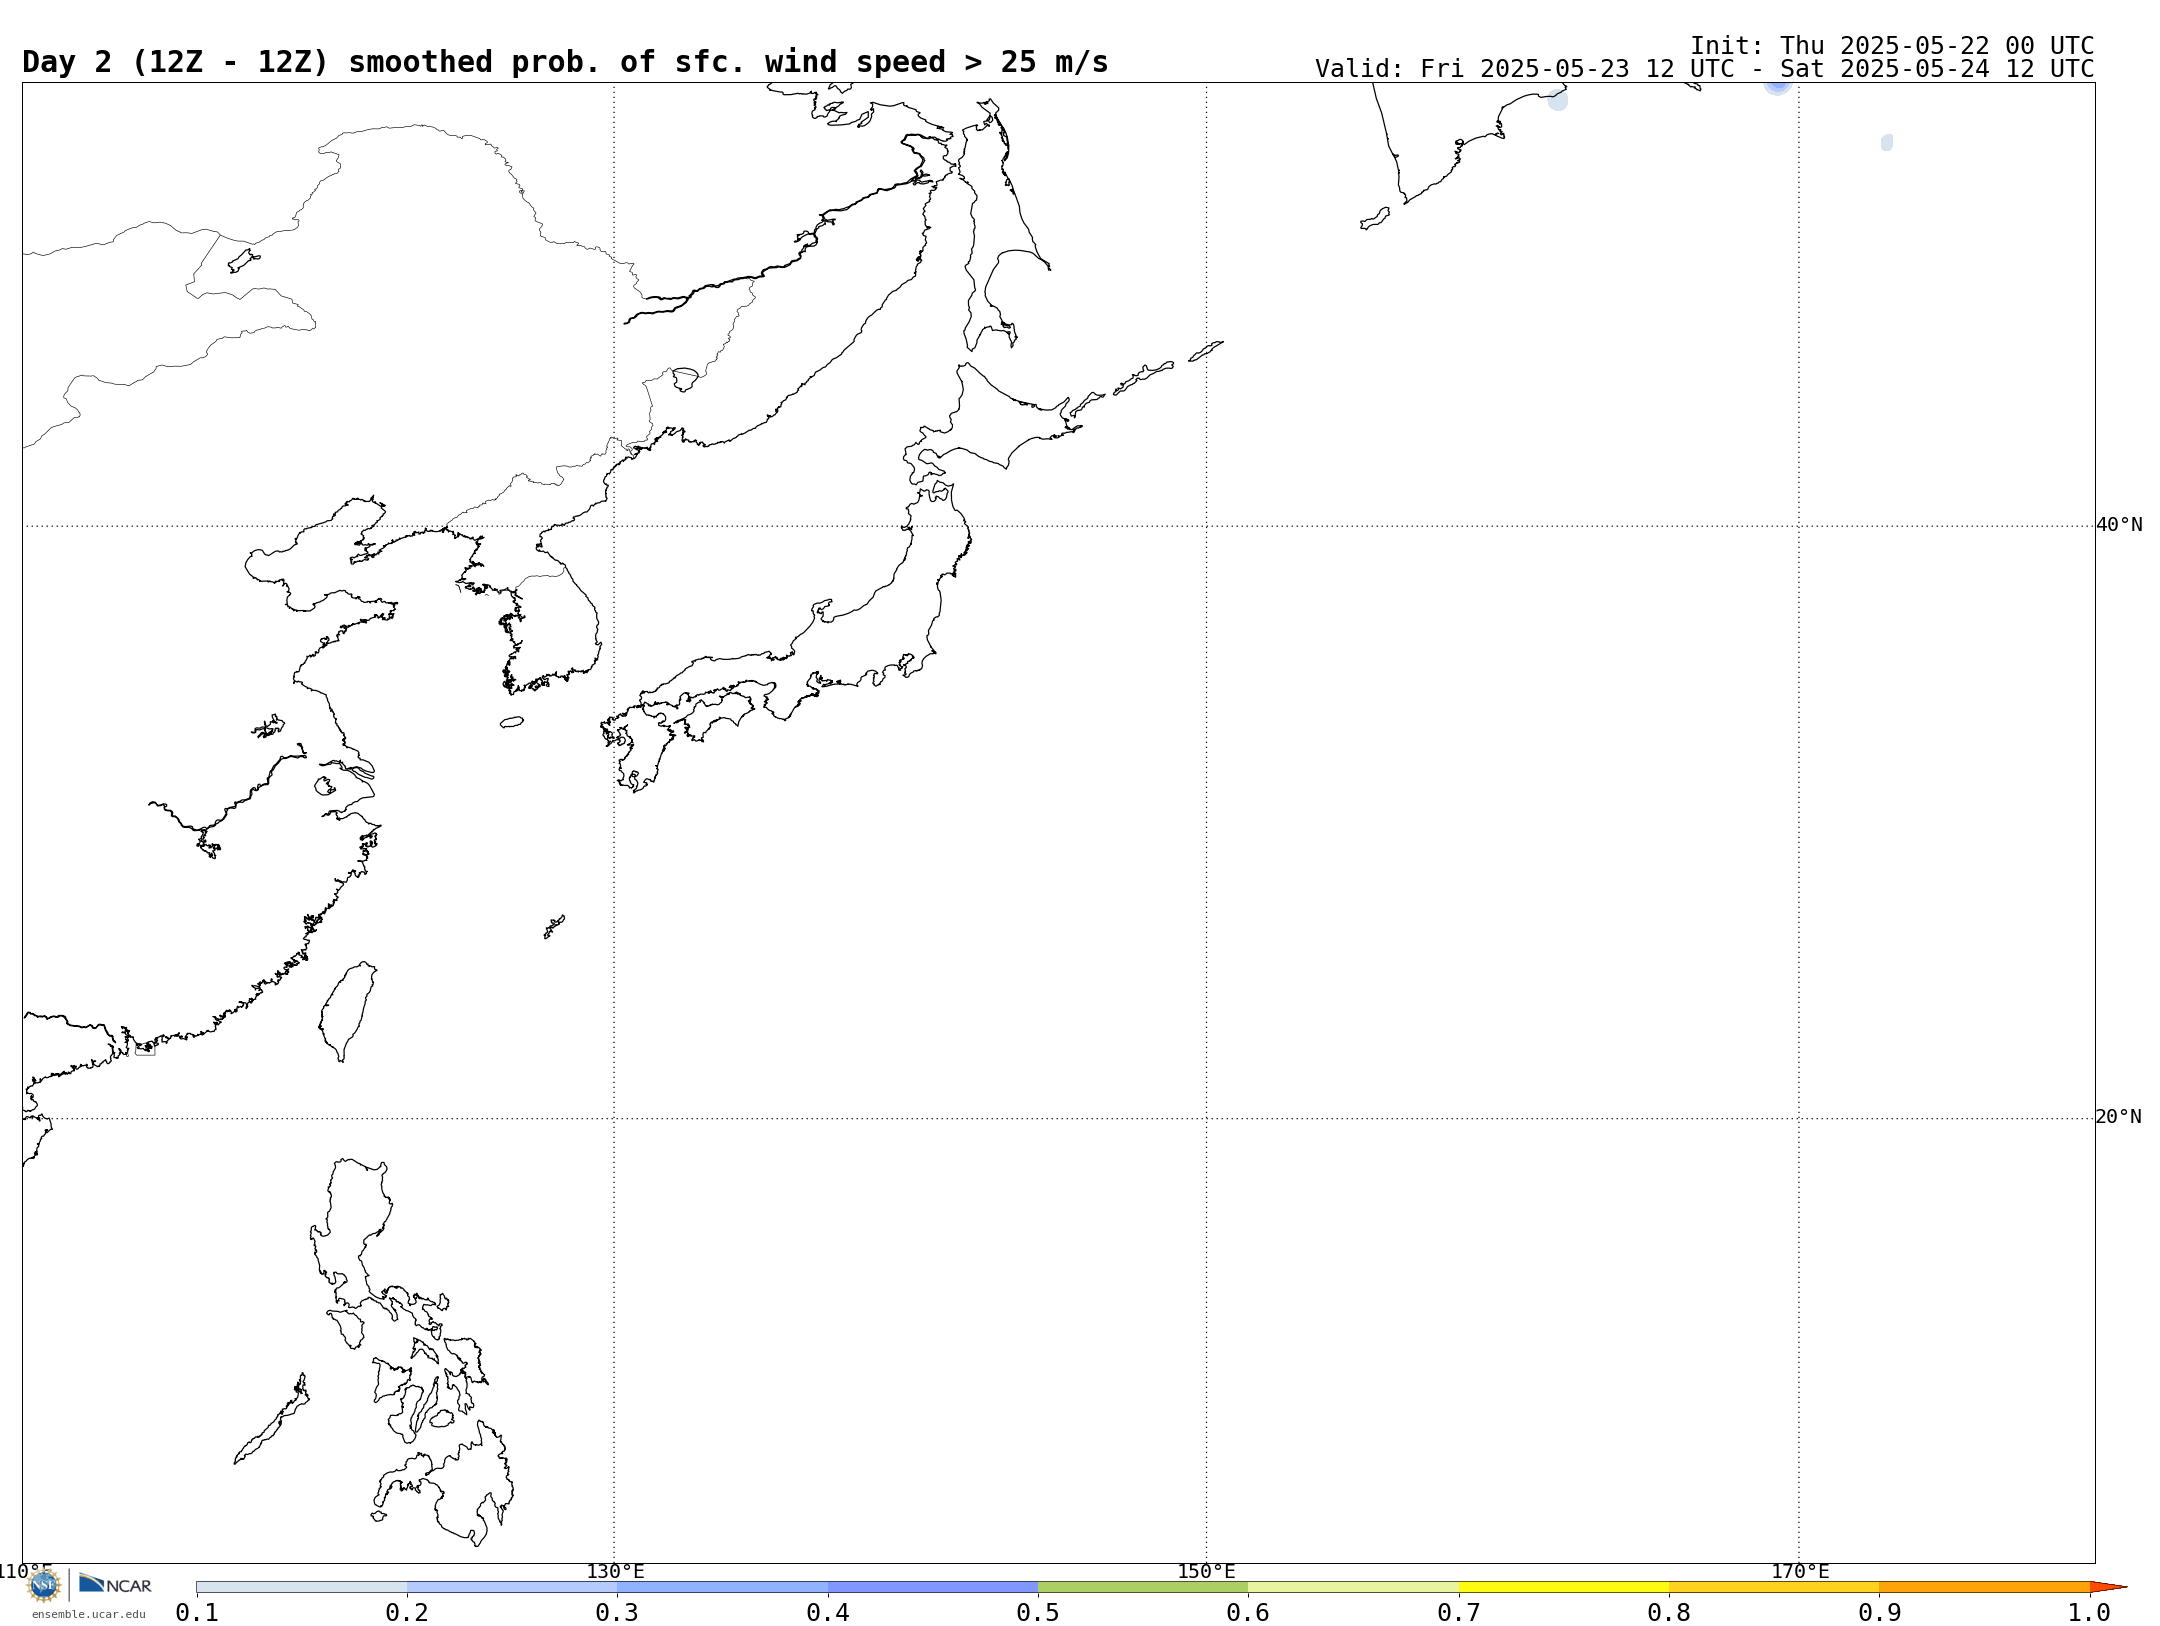Click the 40°N latitude label
The image size is (2160, 1626).
click(x=2119, y=525)
